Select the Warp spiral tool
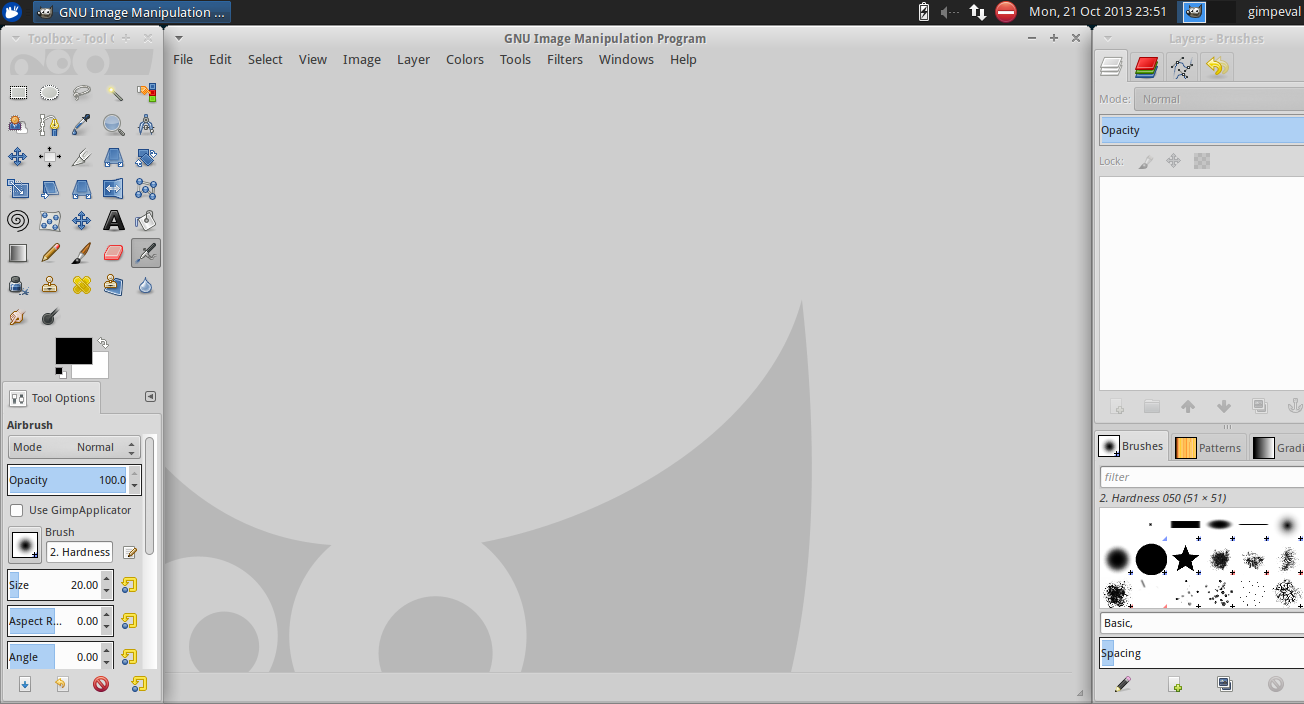This screenshot has height=704, width=1304. [18, 221]
